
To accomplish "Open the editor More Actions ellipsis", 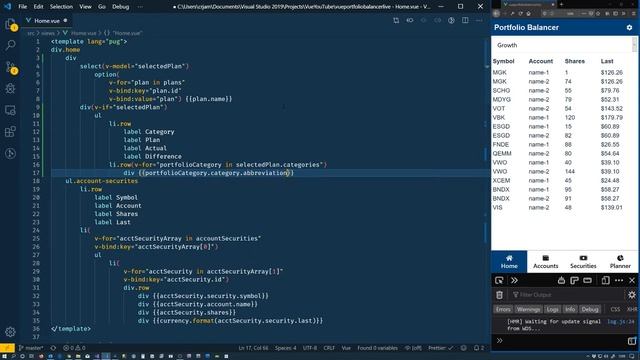I will [x=479, y=20].
